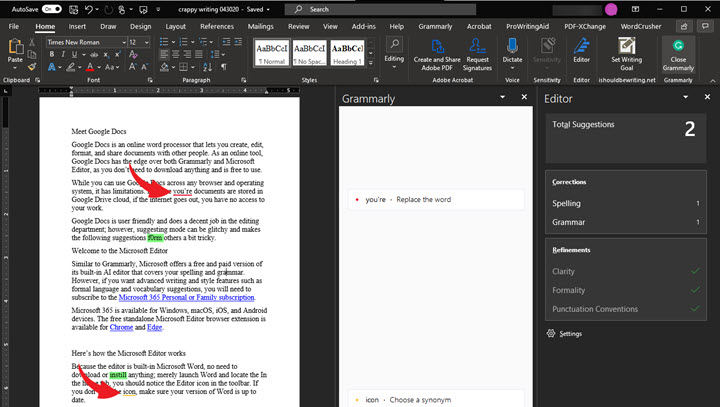Click the Copy icon
The image size is (720, 407).
pyautogui.click(x=32, y=55)
